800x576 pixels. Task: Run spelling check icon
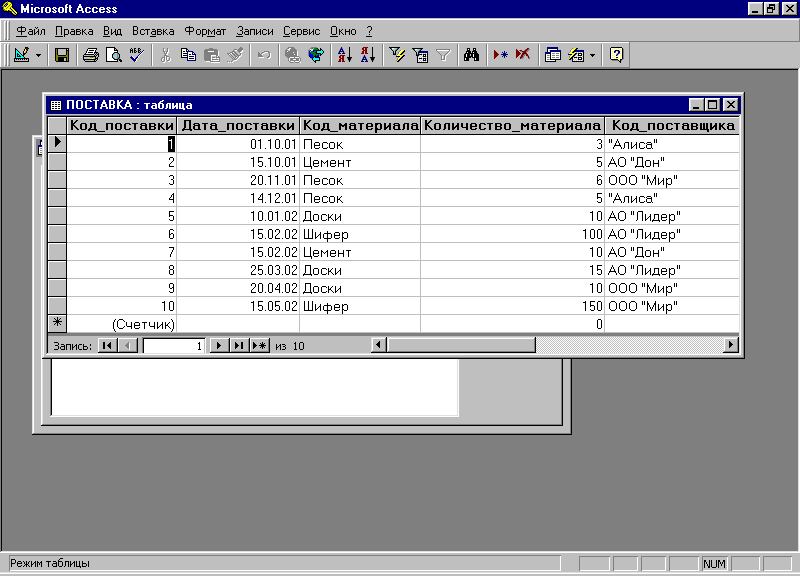[136, 55]
